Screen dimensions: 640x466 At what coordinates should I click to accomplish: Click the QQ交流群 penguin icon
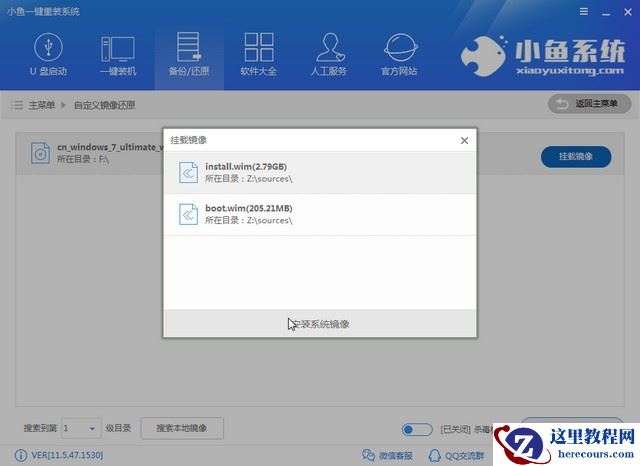coord(435,455)
